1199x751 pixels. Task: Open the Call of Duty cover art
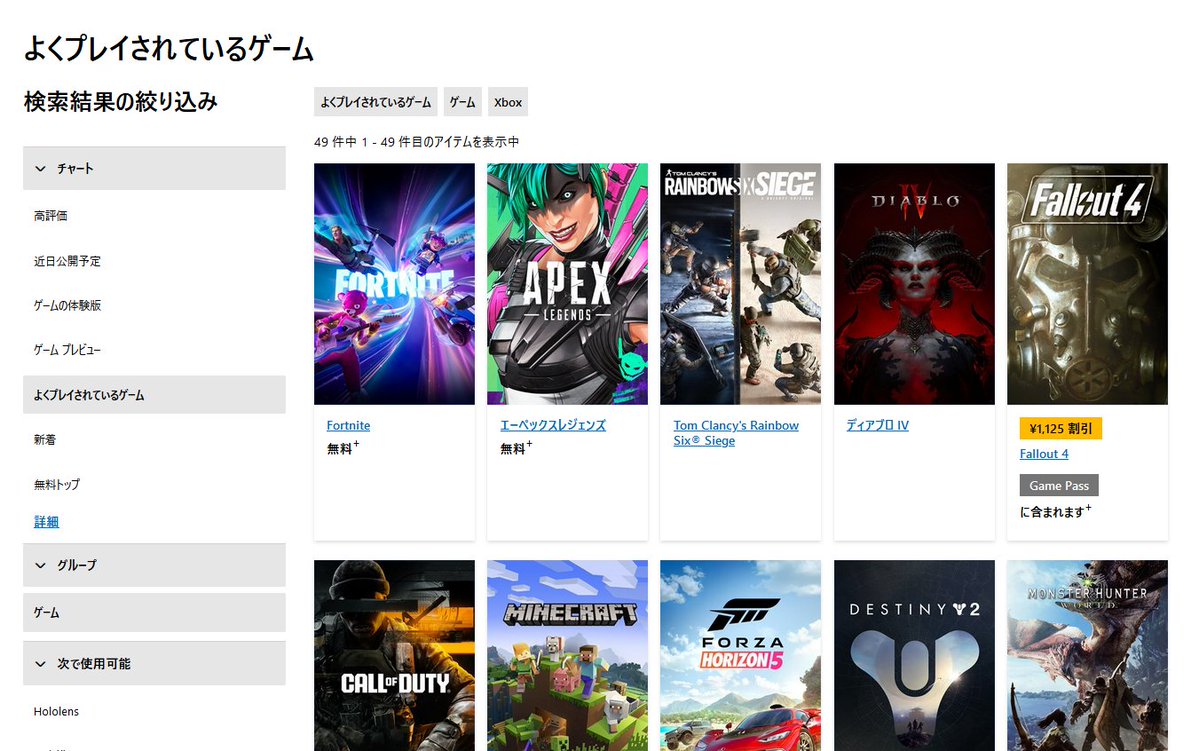coord(395,655)
